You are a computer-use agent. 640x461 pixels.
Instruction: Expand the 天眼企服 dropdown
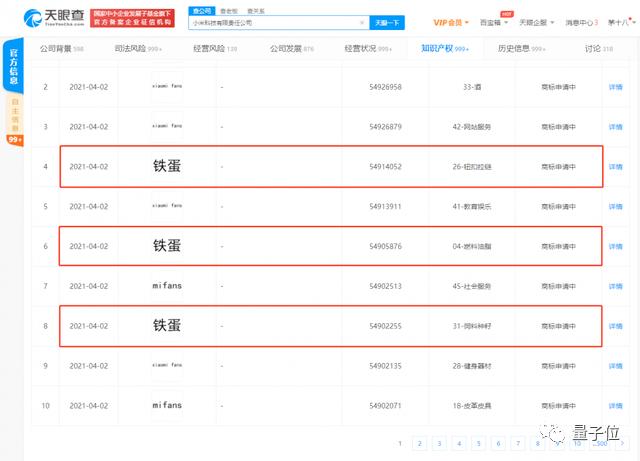(536, 22)
